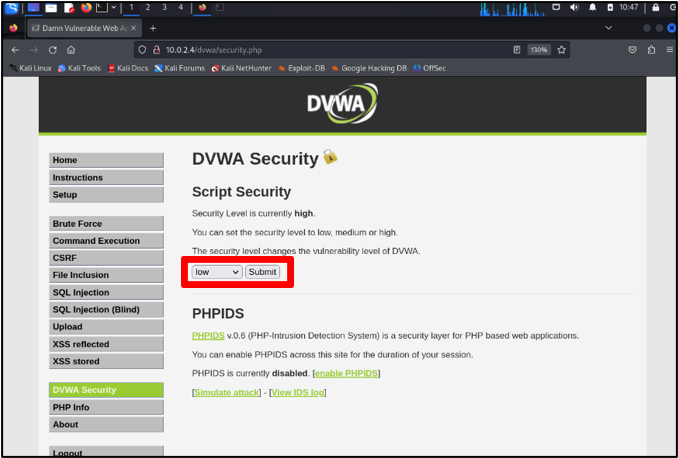Open the list all tabs chevron

(608, 28)
